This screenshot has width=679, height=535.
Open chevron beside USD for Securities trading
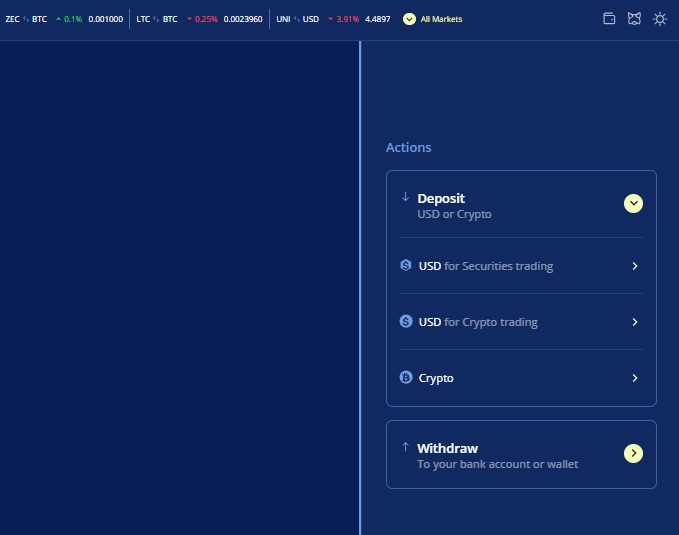click(635, 266)
